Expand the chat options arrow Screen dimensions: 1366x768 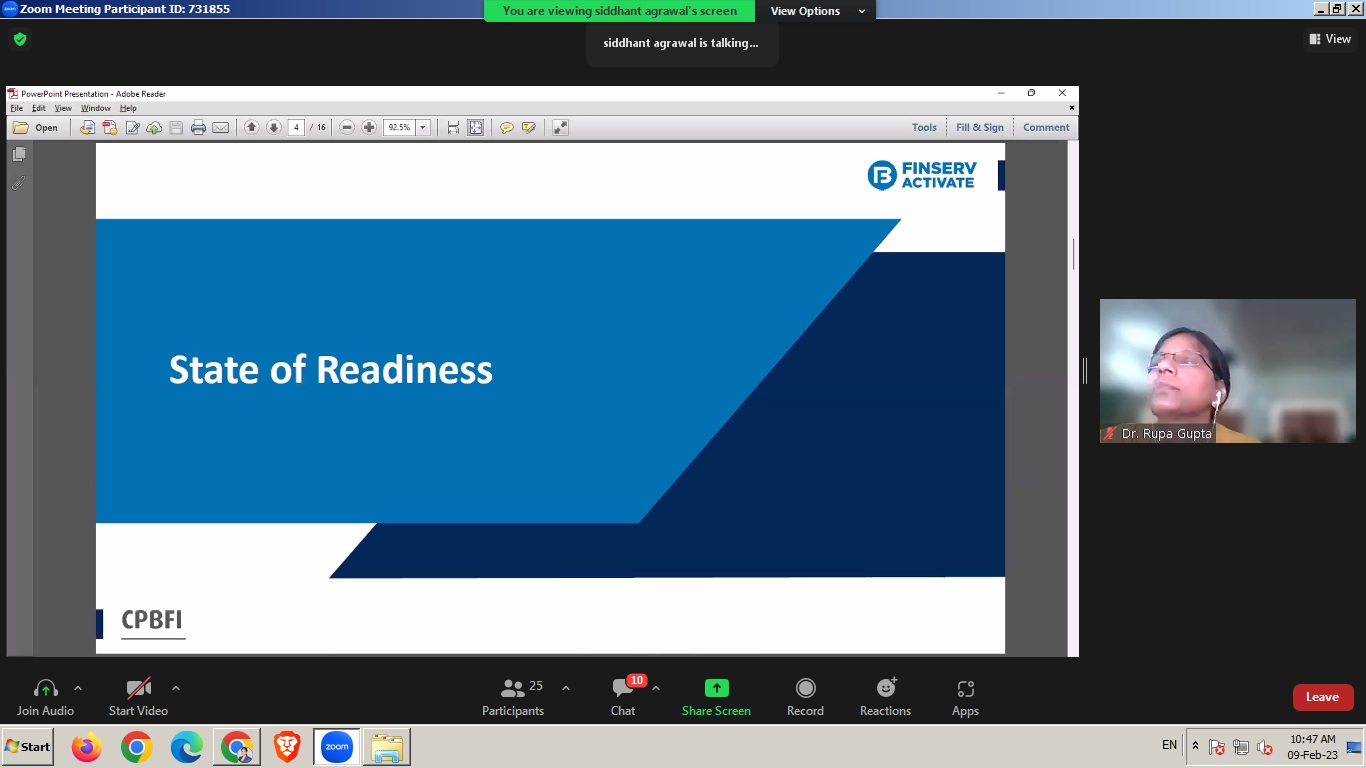tap(656, 688)
